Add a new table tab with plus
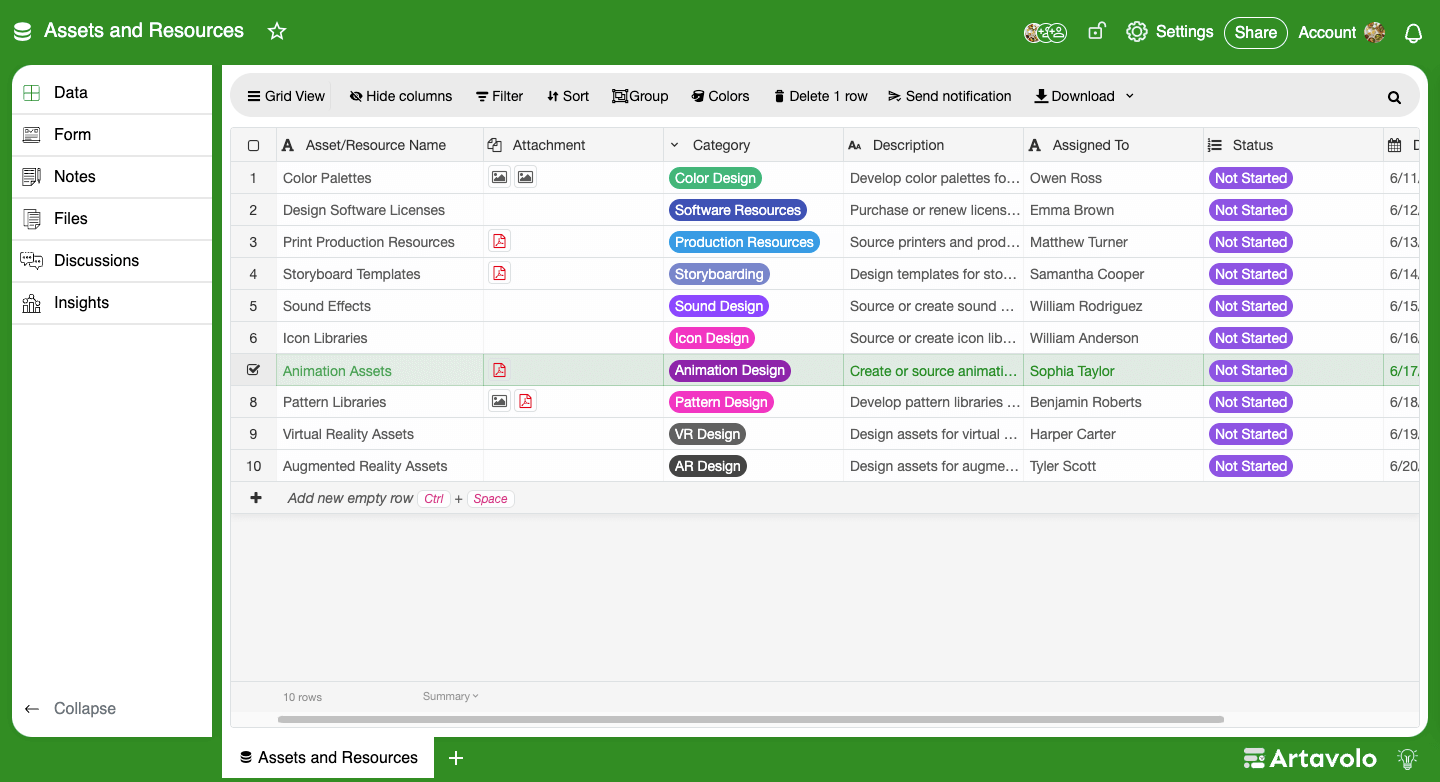The image size is (1440, 782). tap(456, 758)
